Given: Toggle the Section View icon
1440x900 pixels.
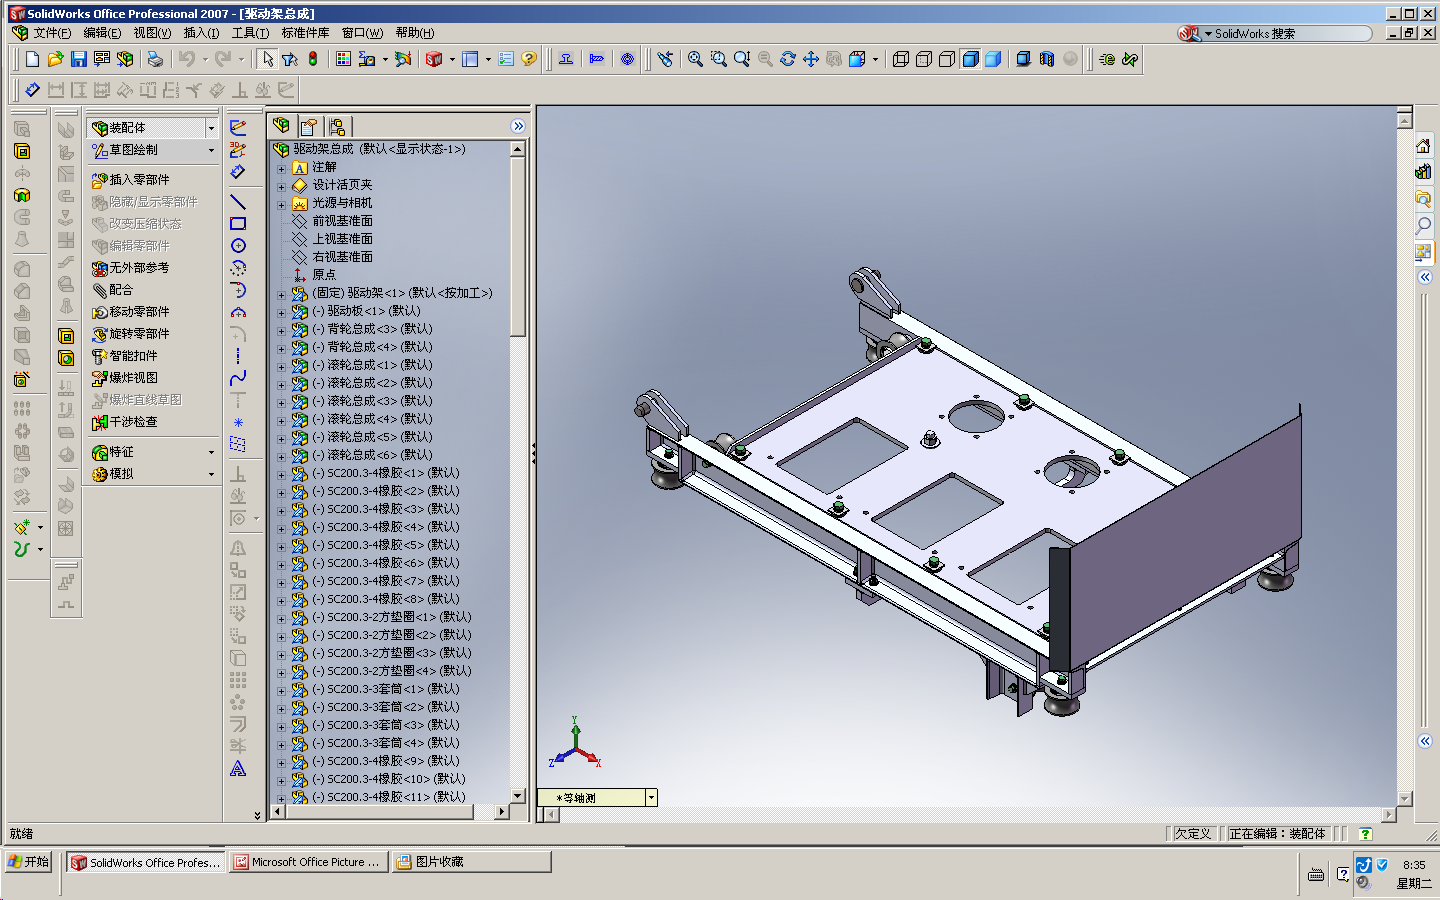Looking at the screenshot, I should [x=1046, y=59].
